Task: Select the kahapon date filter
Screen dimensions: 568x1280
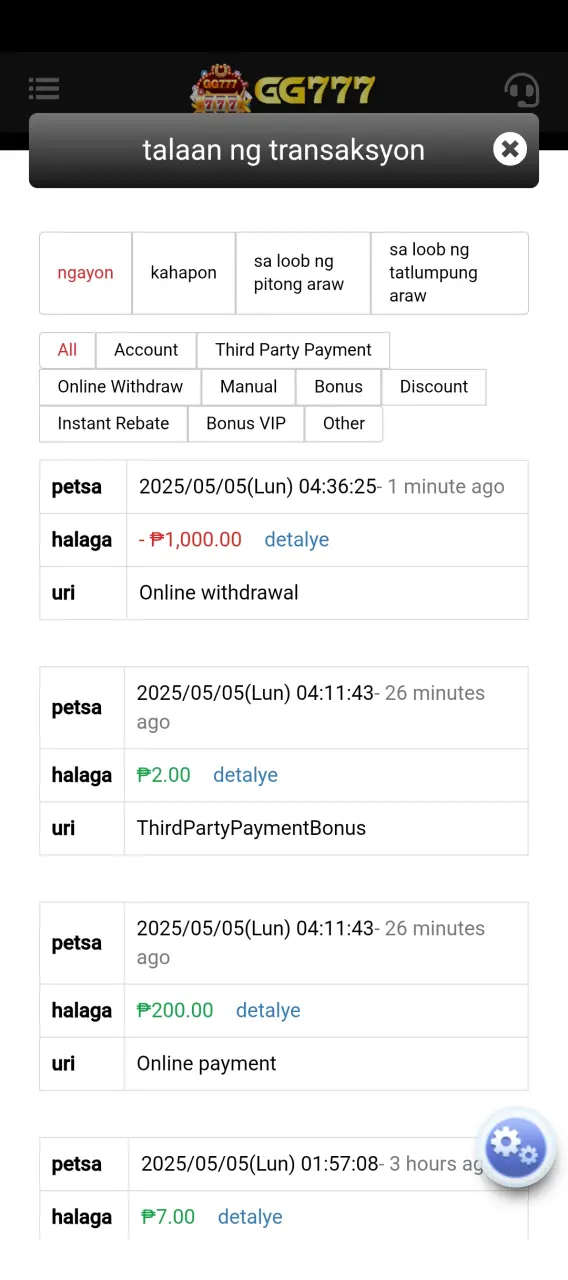Action: (184, 273)
